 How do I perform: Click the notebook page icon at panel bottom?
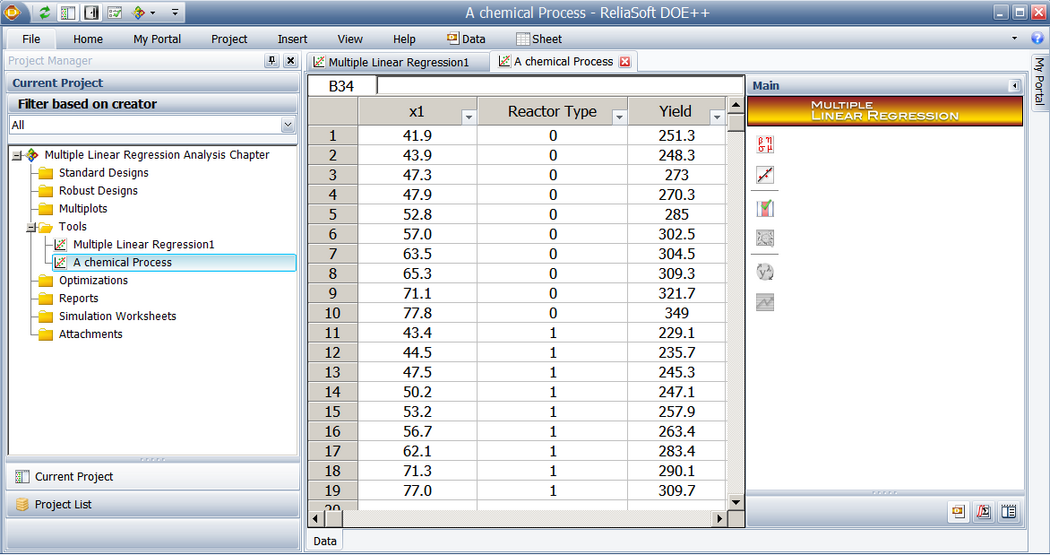click(x=1008, y=512)
